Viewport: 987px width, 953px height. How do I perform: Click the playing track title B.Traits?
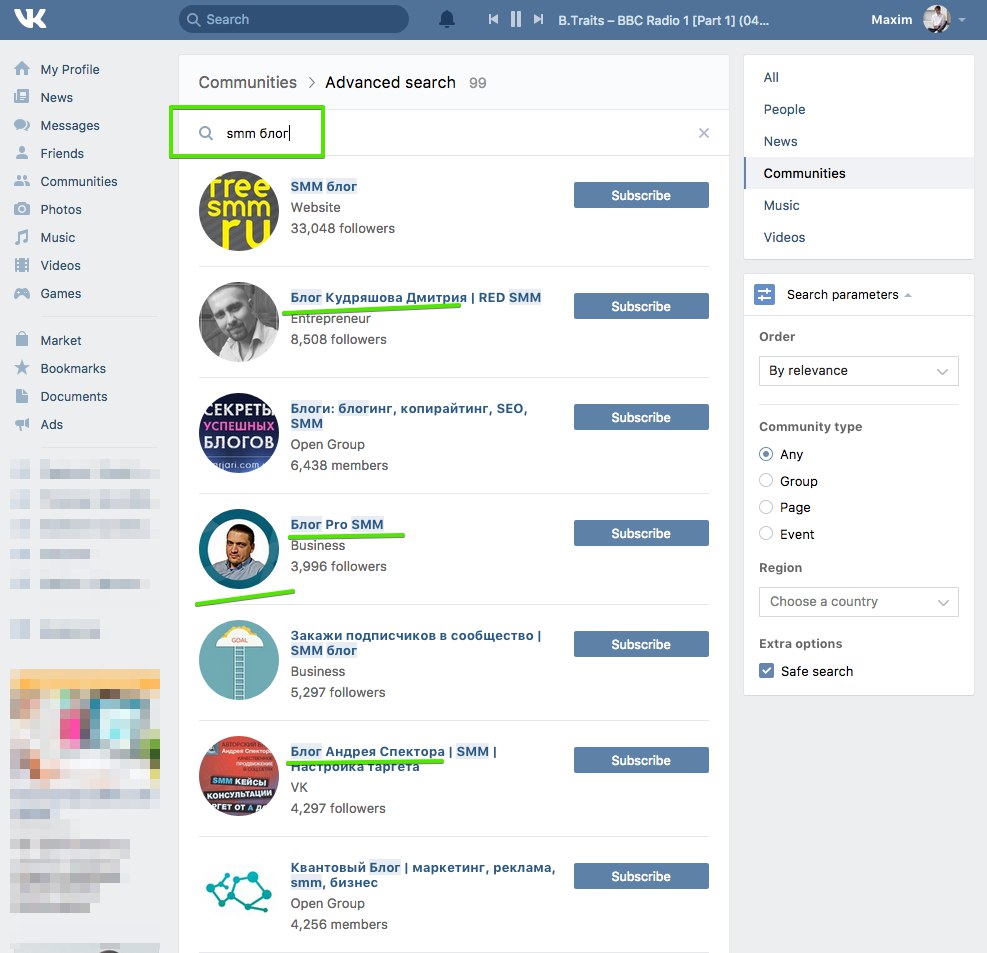pos(663,20)
